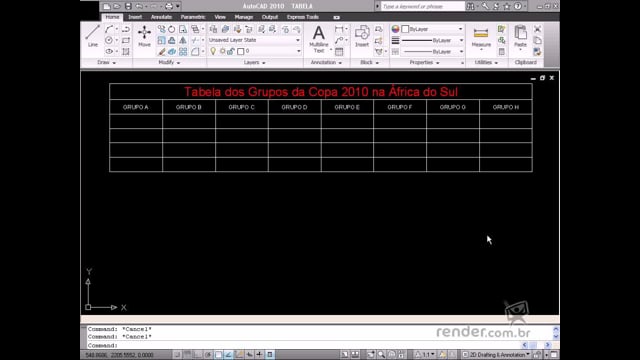Click the keyword search input field
The width and height of the screenshot is (640, 360).
pyautogui.click(x=423, y=6)
